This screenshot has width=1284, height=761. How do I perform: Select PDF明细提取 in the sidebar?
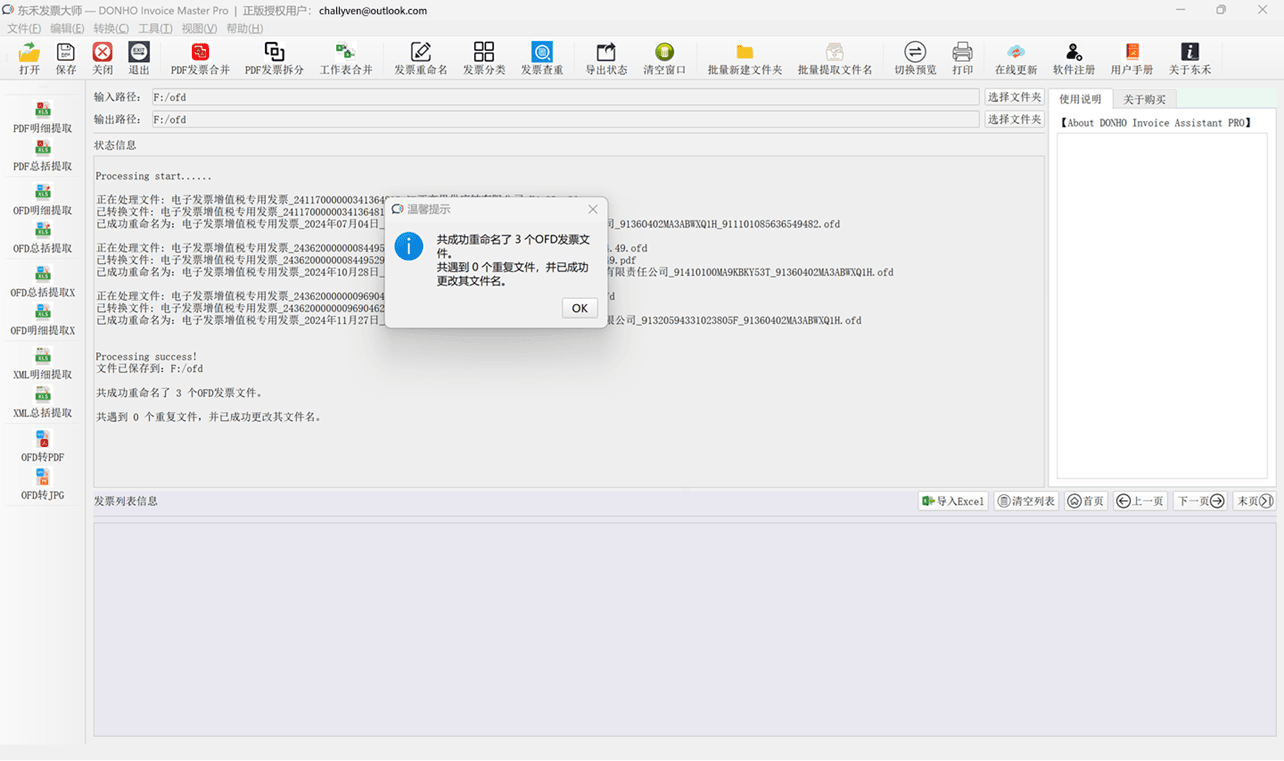43,118
